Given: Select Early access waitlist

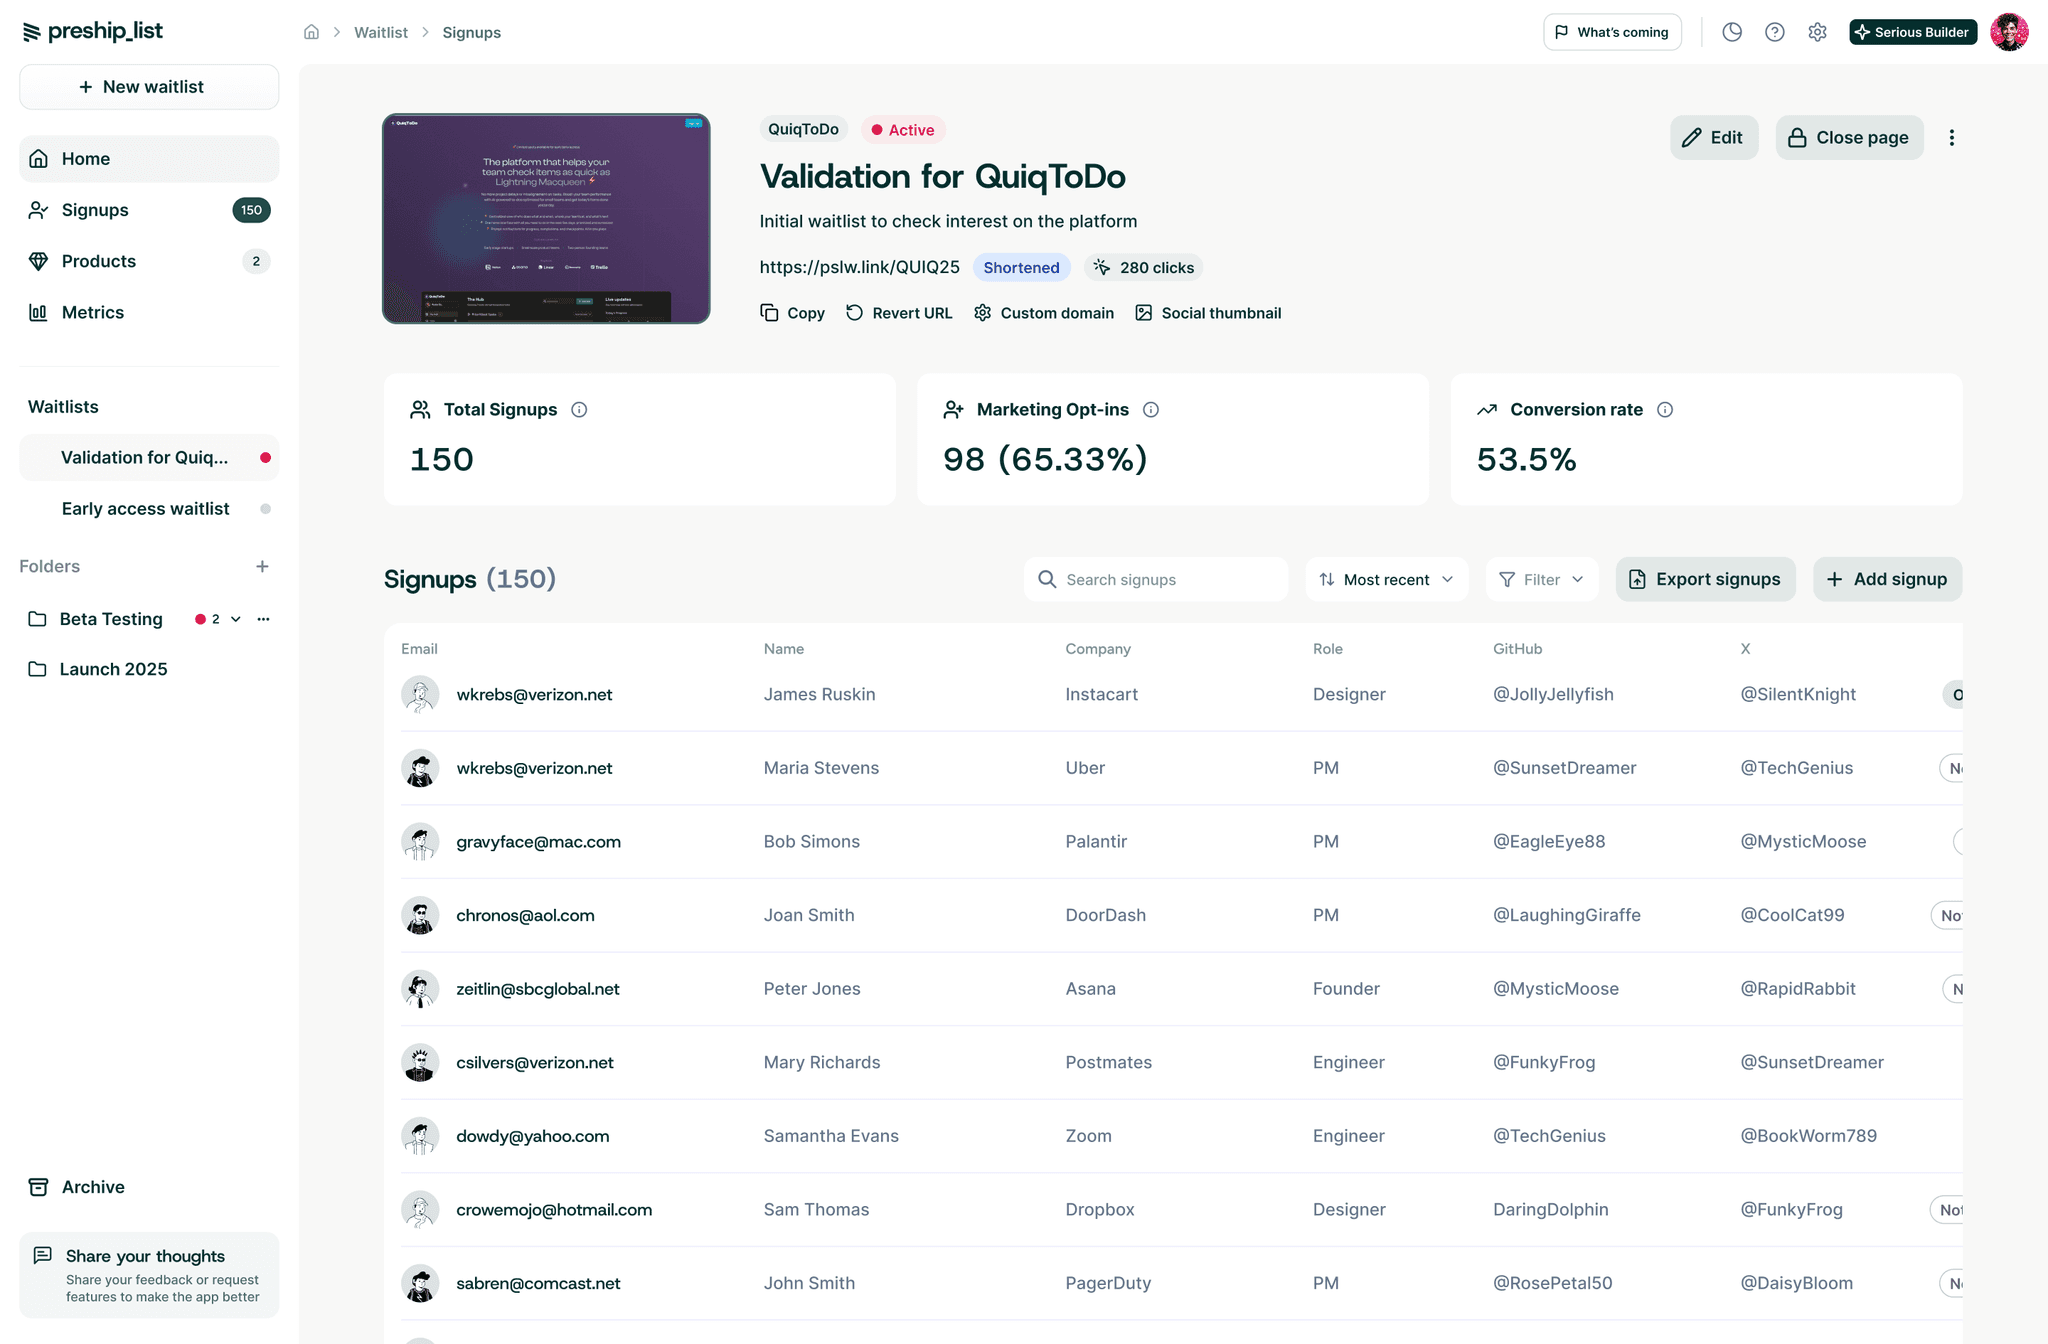Looking at the screenshot, I should click(x=145, y=509).
